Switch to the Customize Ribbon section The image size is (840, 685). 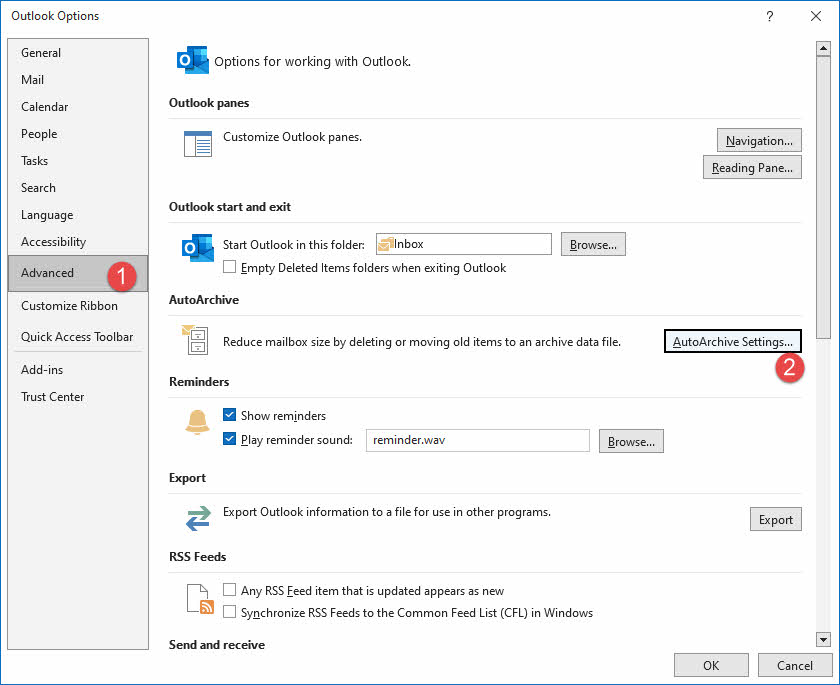tap(69, 305)
